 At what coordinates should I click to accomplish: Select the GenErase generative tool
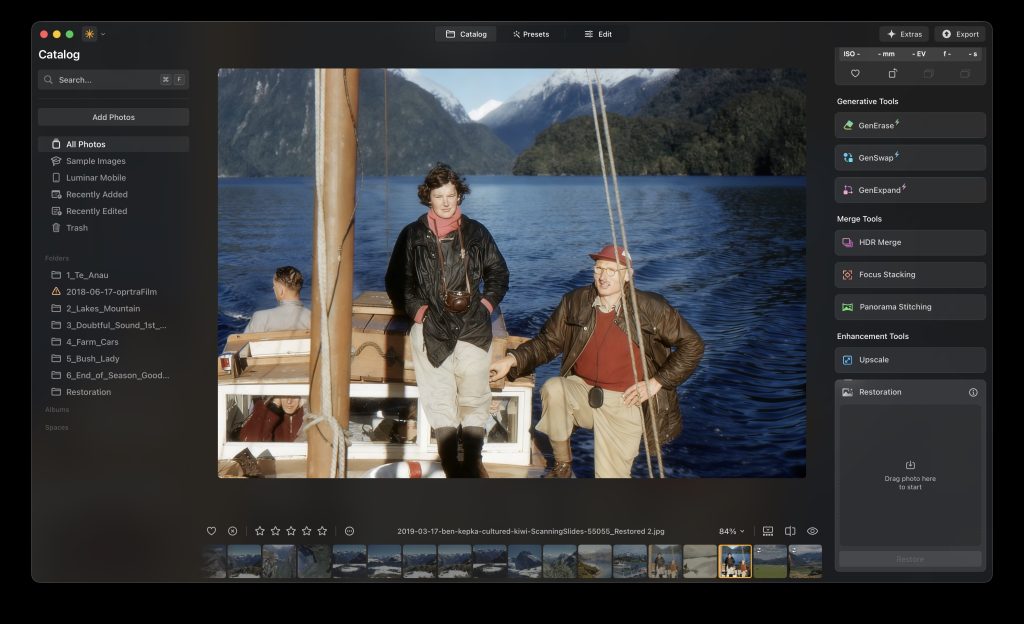click(909, 125)
